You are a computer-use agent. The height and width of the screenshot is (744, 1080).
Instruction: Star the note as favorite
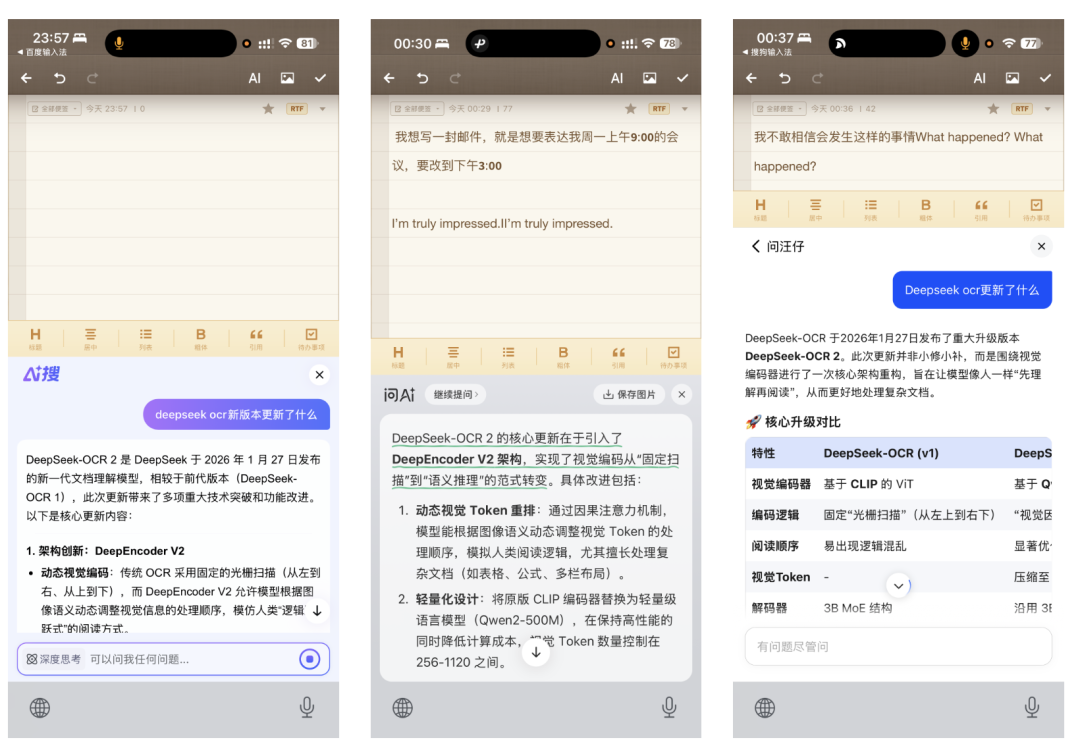(268, 107)
